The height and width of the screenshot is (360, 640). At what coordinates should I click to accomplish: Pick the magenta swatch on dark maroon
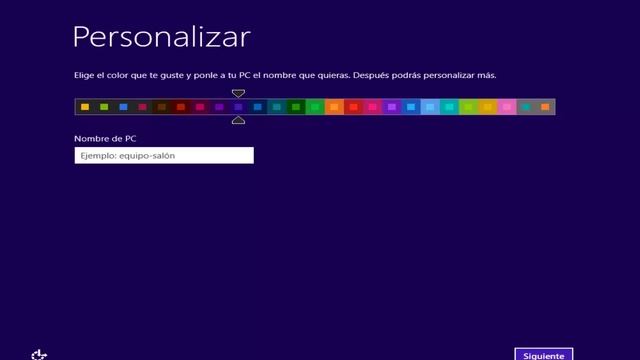click(200, 107)
